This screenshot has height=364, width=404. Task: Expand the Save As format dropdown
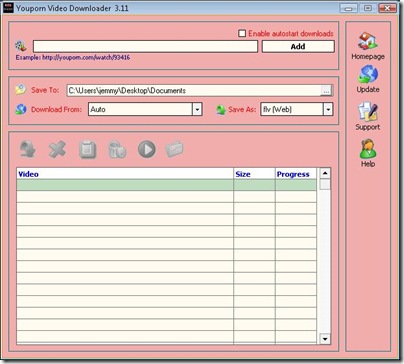click(328, 109)
